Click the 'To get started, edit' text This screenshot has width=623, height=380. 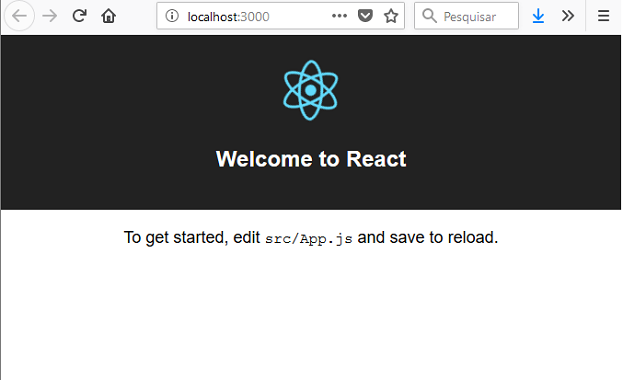pyautogui.click(x=192, y=238)
